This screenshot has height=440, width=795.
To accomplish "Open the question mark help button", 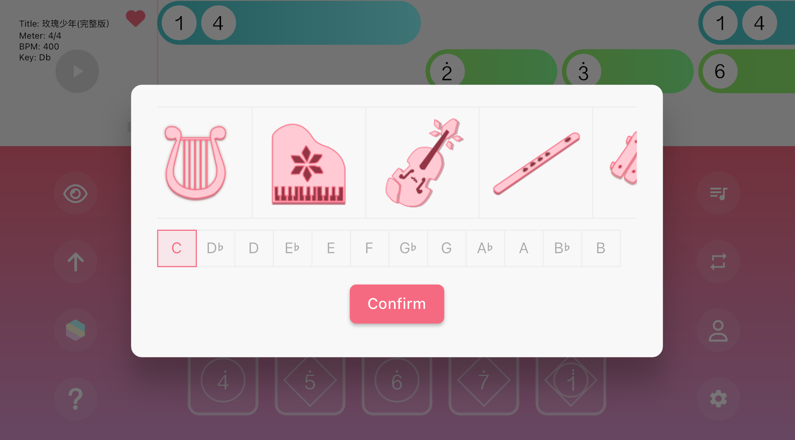I will tap(76, 399).
